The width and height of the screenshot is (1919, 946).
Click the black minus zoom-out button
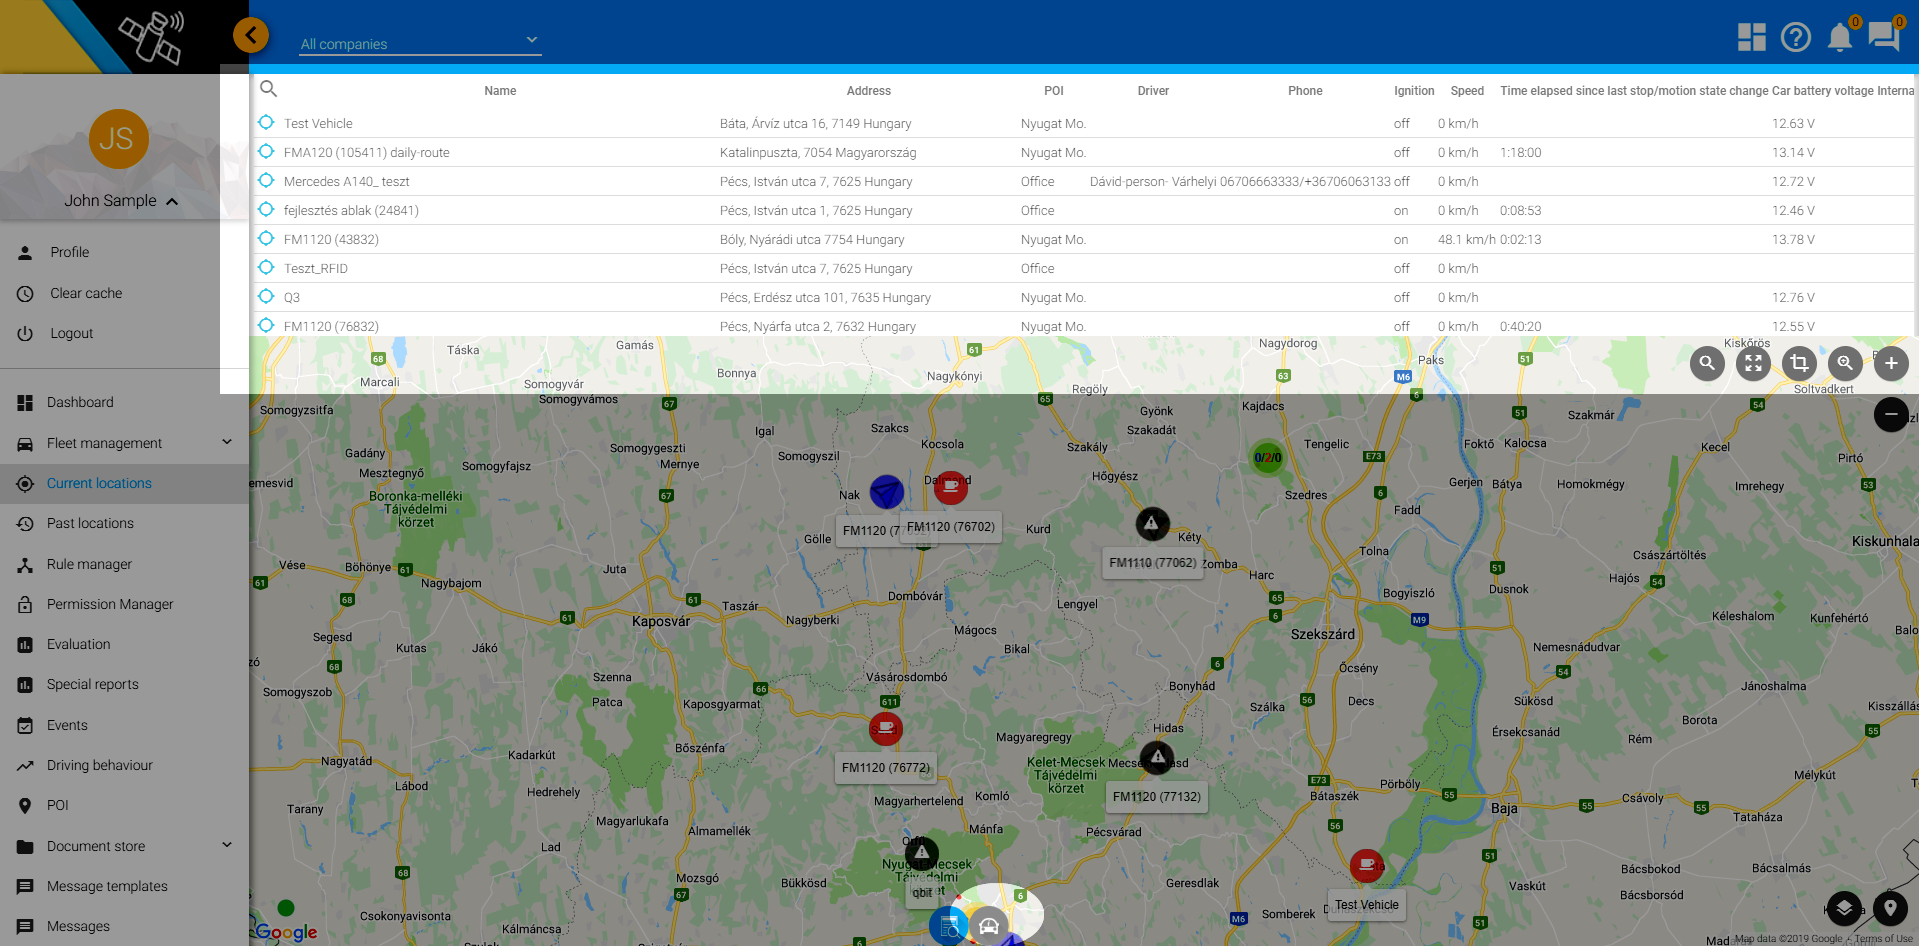tap(1890, 414)
